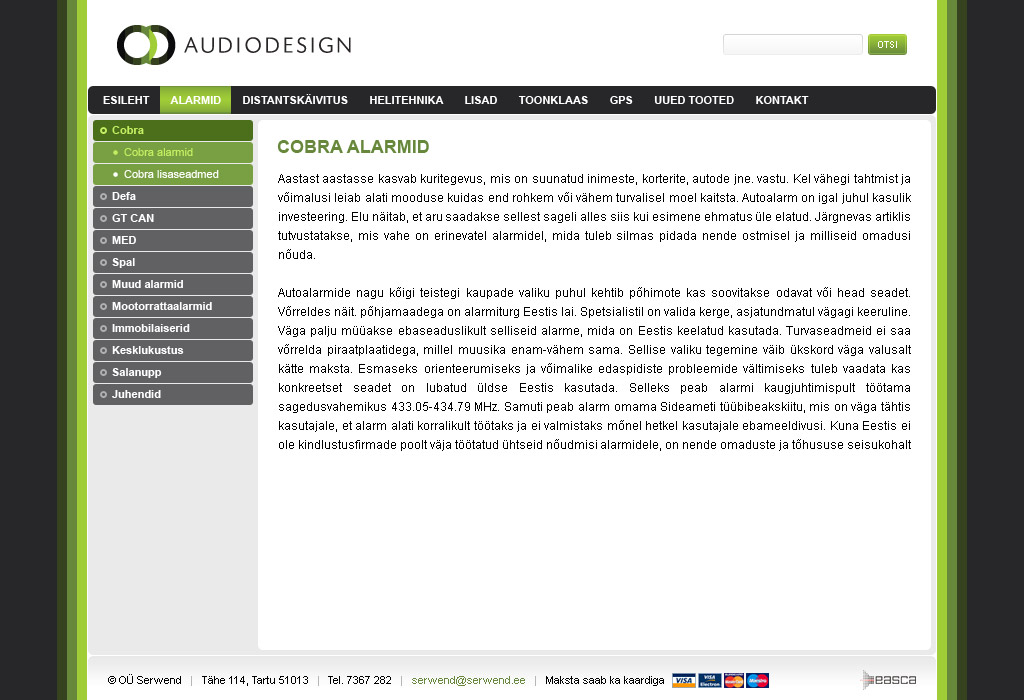Open the Easca logo link
This screenshot has height=700, width=1024.
click(x=889, y=680)
